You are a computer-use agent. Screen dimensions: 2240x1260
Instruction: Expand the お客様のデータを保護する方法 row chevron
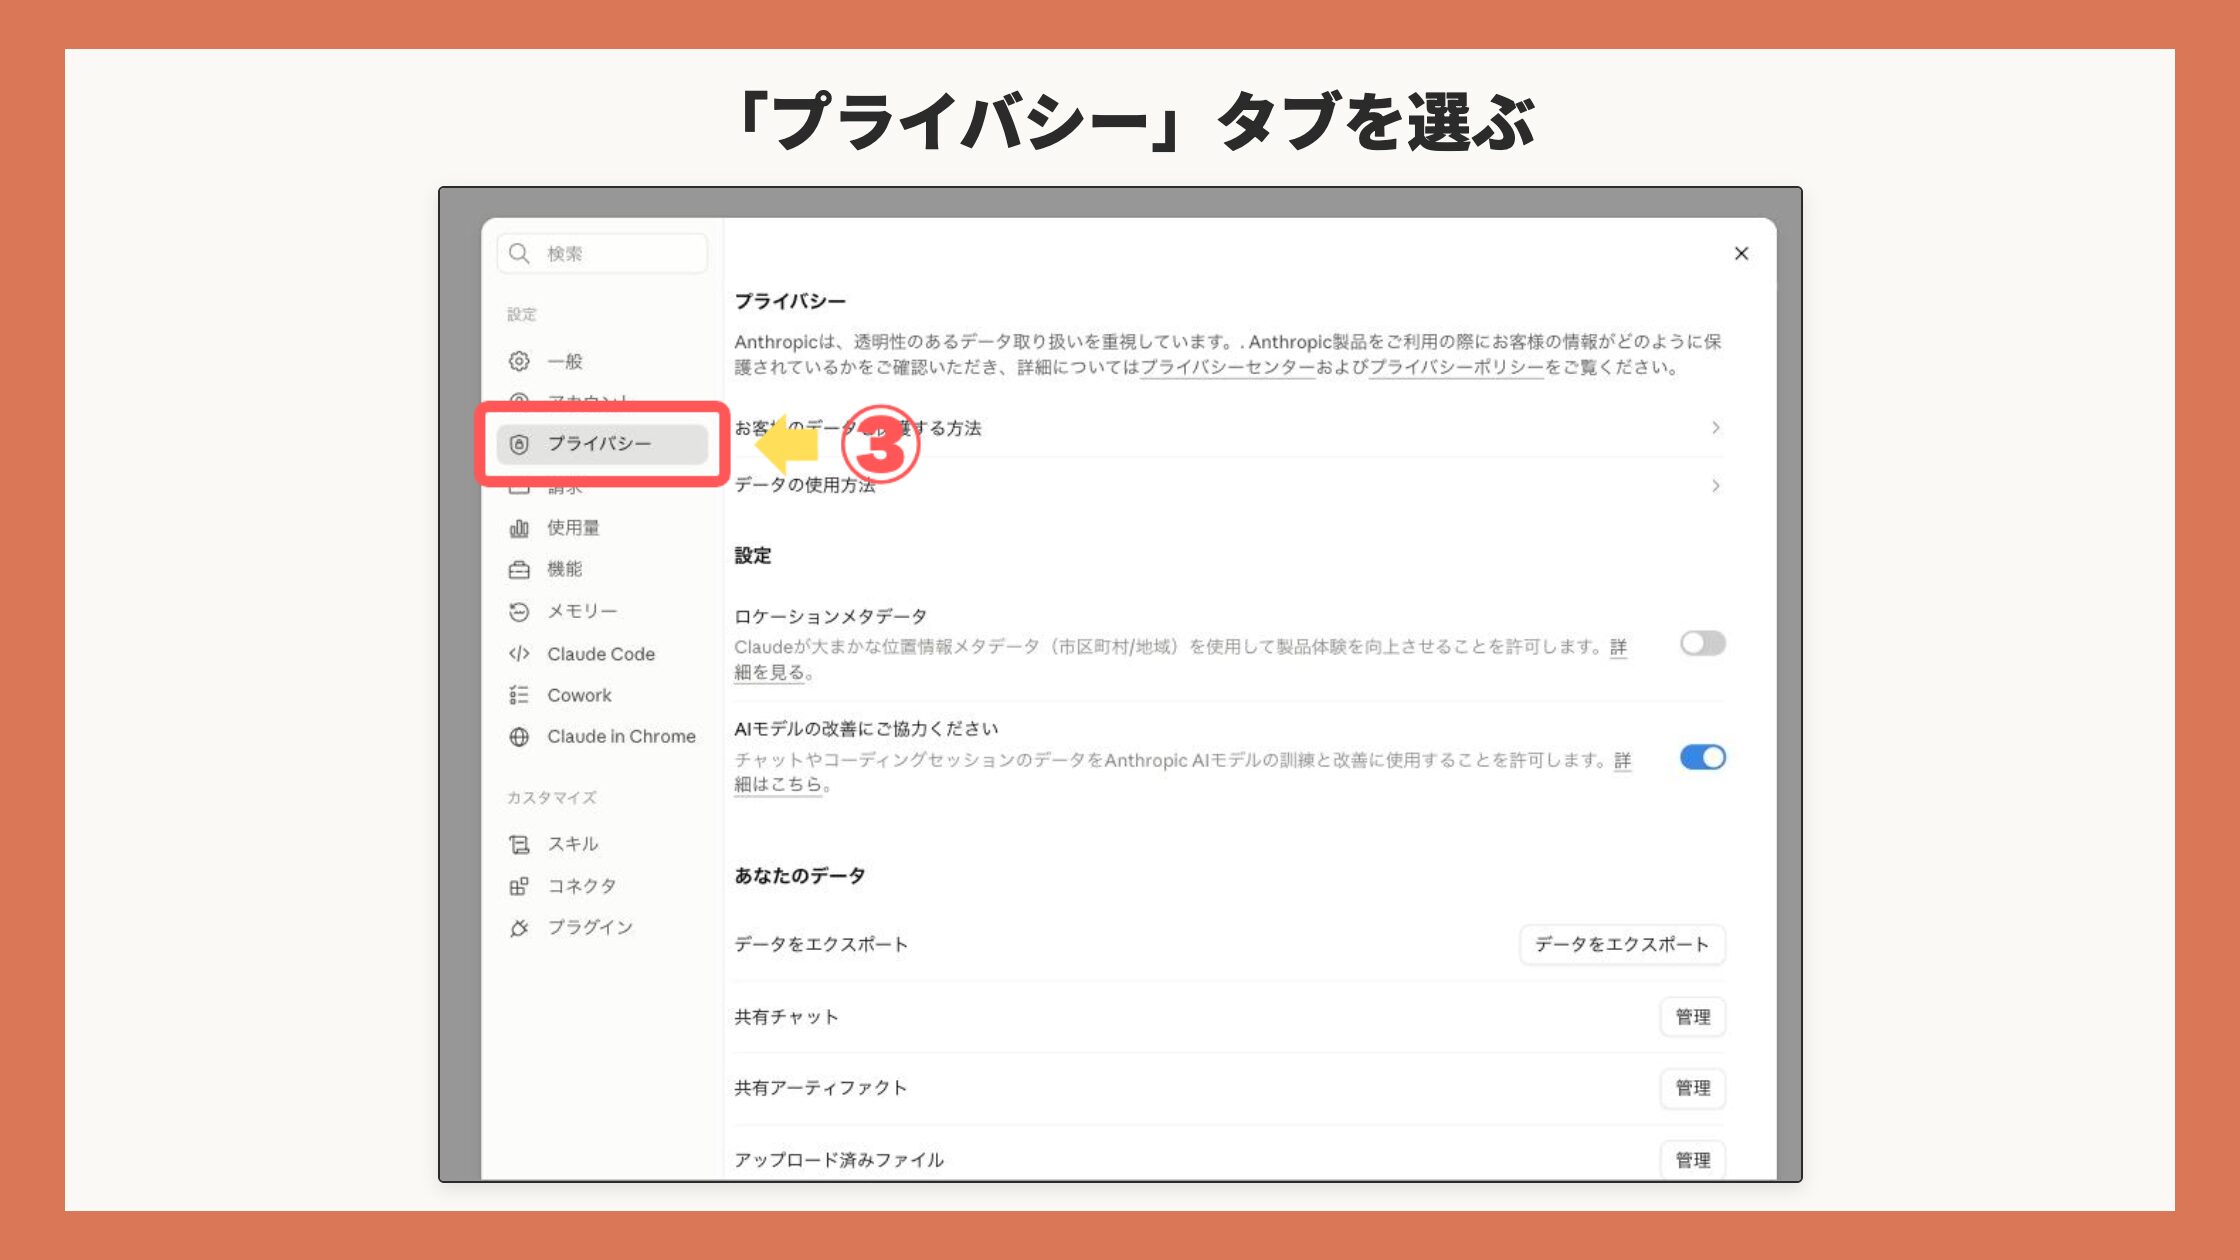(x=1715, y=428)
